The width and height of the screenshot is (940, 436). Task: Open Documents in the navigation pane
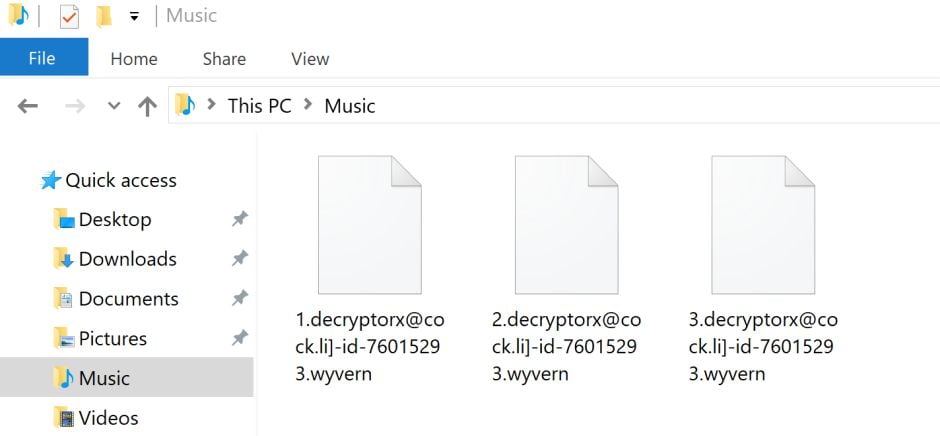(x=128, y=299)
